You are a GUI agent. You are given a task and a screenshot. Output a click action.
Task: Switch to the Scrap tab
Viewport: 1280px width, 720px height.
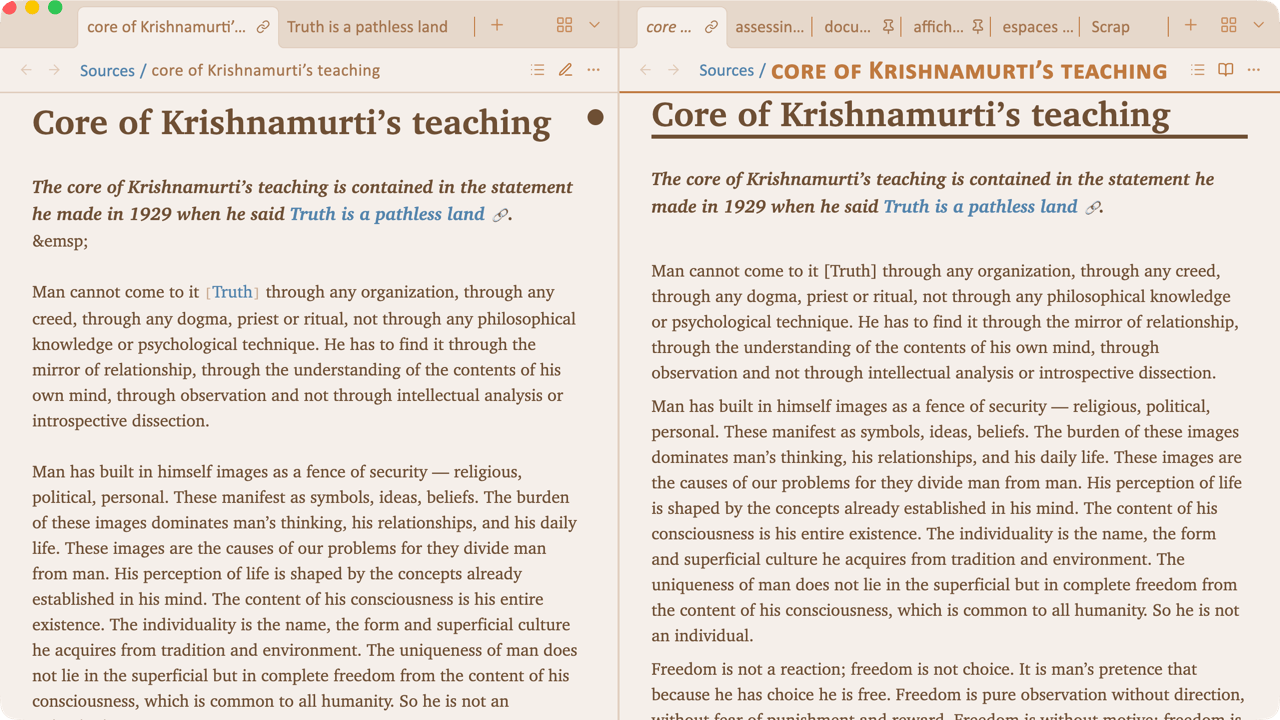(1110, 27)
